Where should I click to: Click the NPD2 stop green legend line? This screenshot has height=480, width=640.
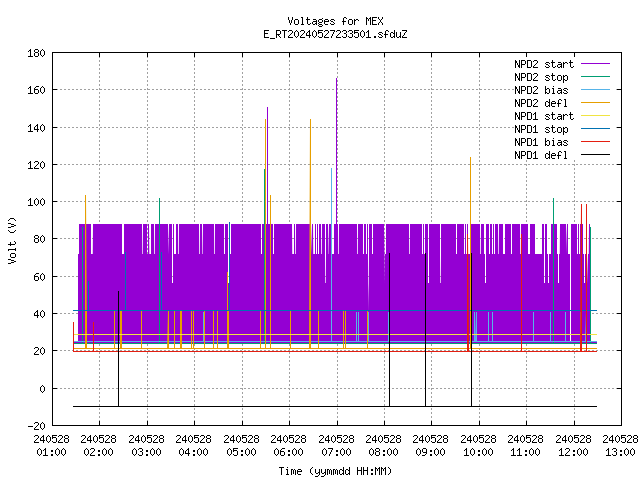(595, 77)
